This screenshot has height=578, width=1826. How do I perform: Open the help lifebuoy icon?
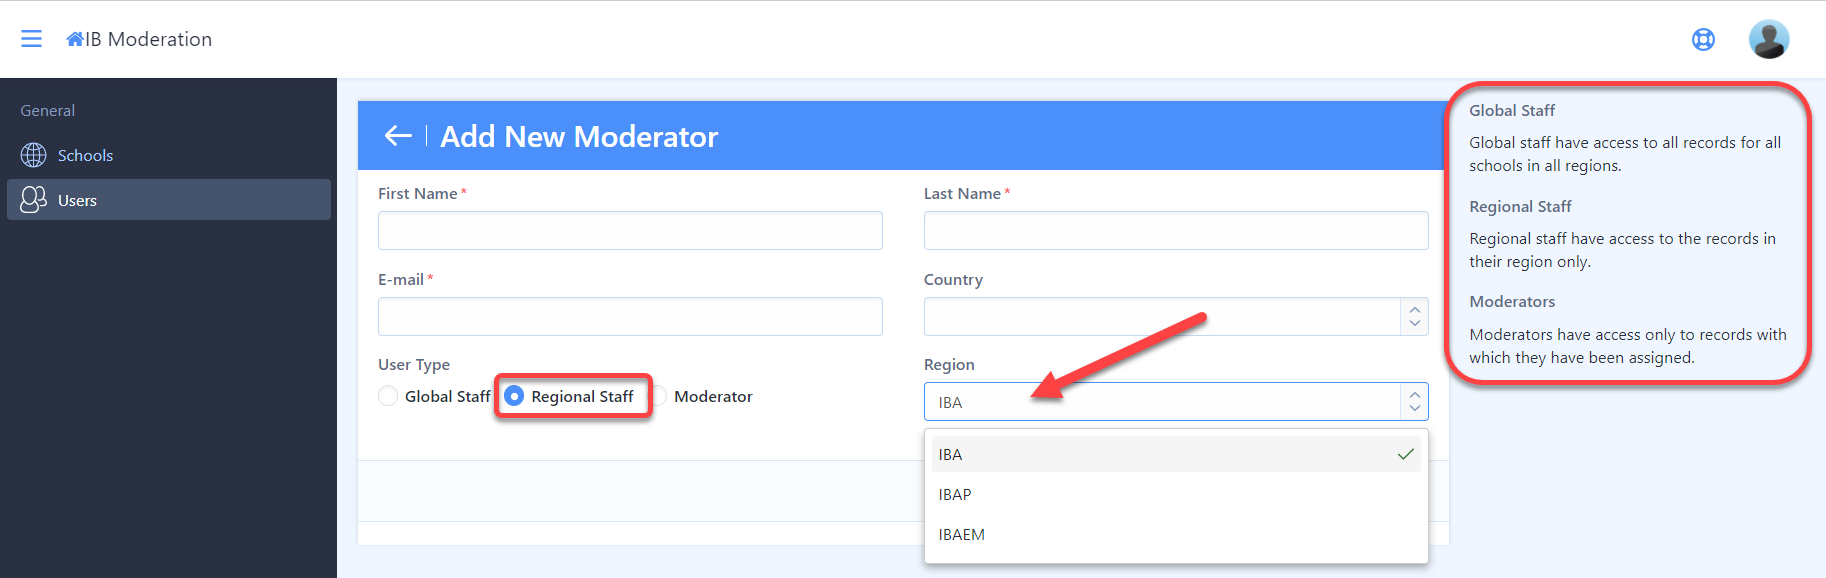tap(1703, 39)
